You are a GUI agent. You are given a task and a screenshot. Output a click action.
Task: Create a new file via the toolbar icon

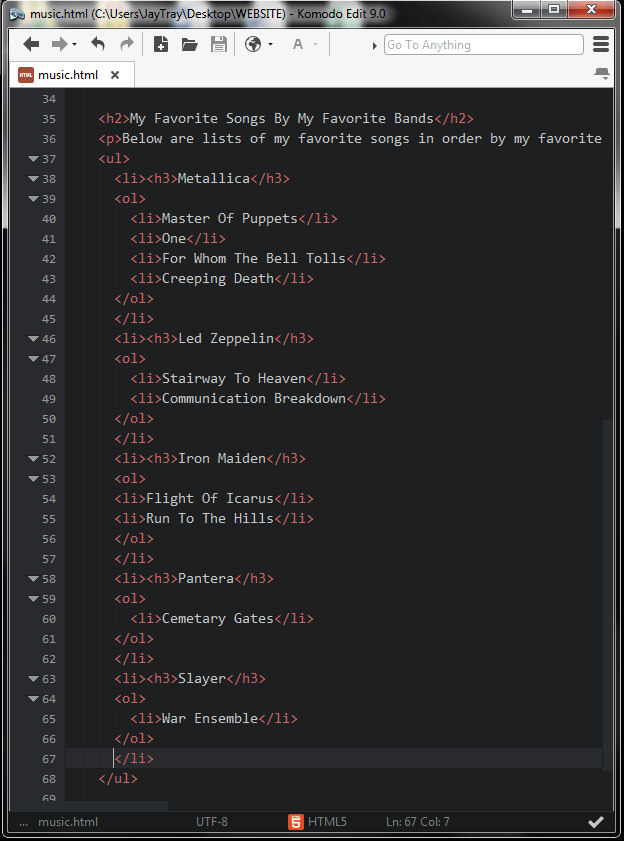pyautogui.click(x=159, y=44)
